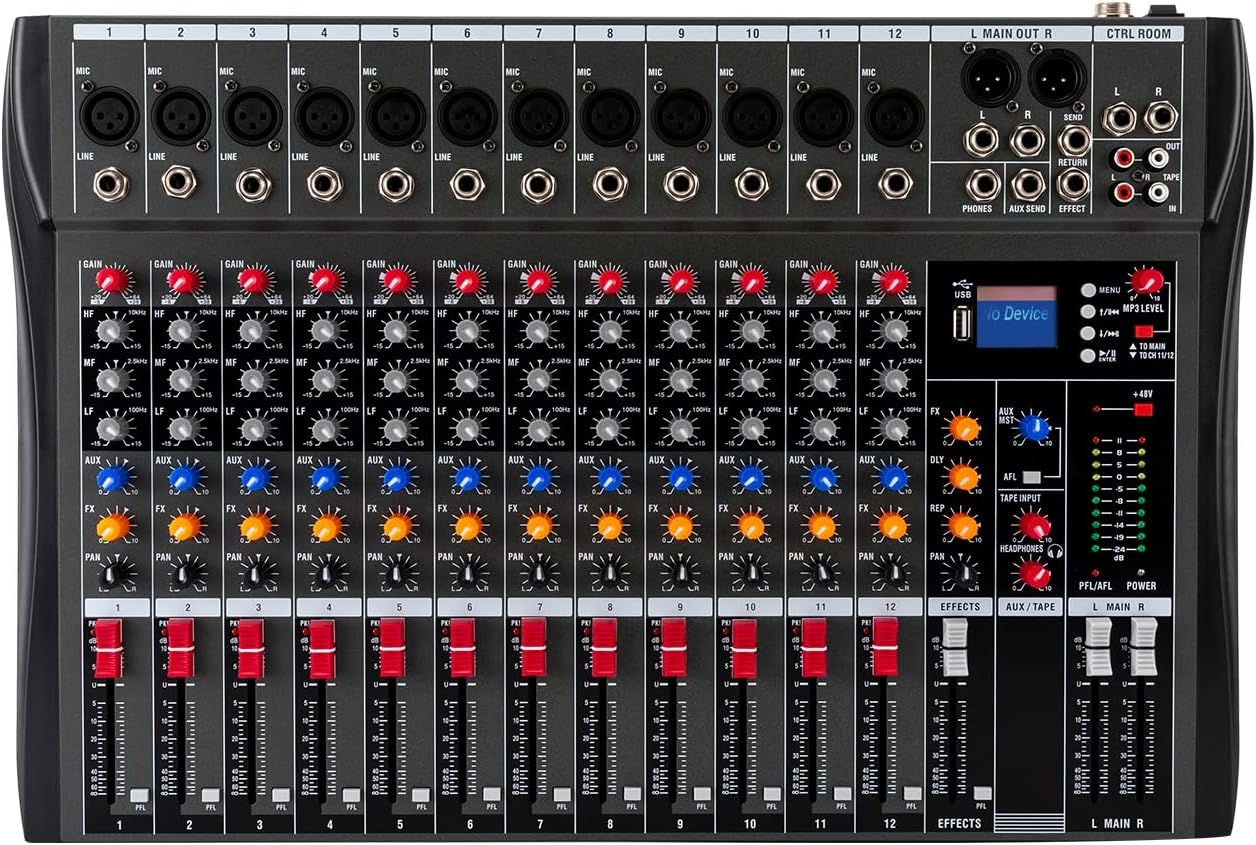Screen dimensions: 1256x845
Task: Flip the TO MAIN / TO CH 11/12 switch
Action: (x=1144, y=329)
